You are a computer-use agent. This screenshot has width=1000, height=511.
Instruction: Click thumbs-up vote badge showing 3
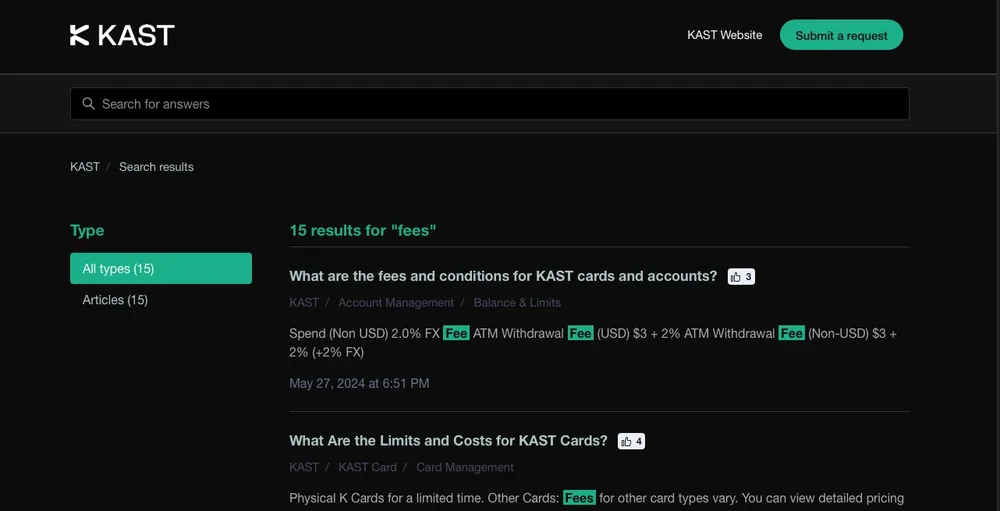tap(741, 277)
